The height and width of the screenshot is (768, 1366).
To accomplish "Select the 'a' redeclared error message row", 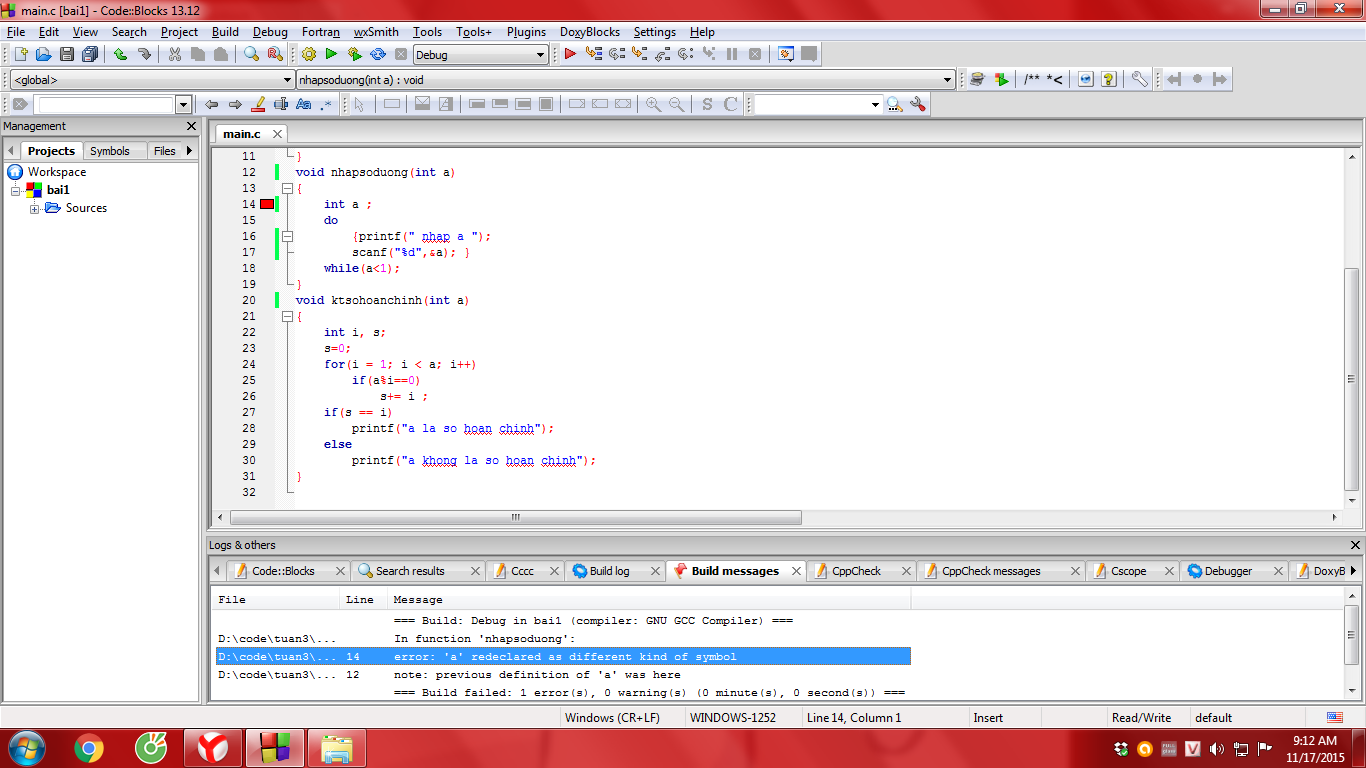I will [x=563, y=657].
